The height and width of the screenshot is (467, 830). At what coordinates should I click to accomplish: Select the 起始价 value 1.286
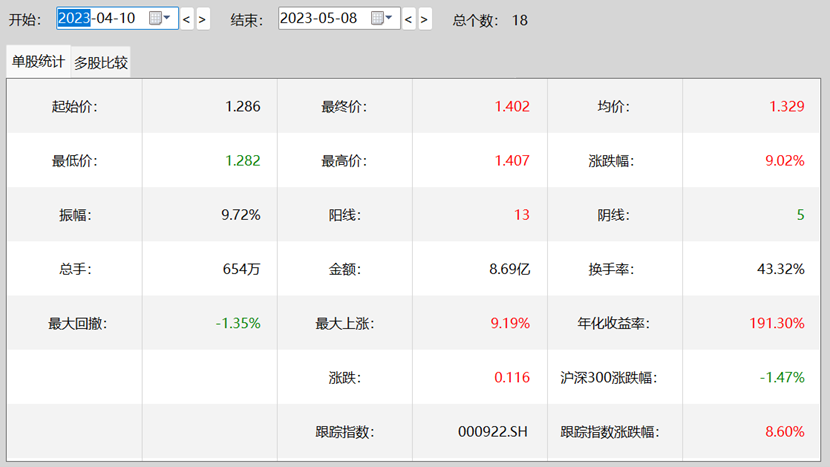242,106
